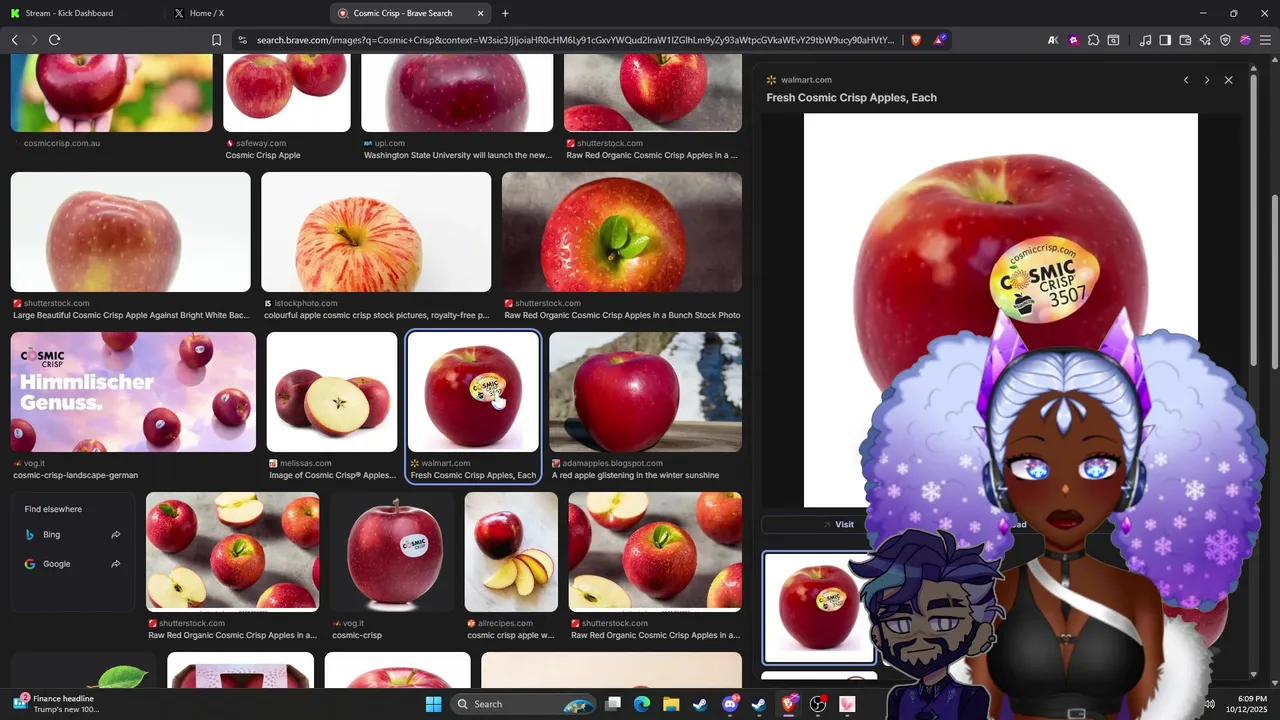Toggle the browser sidebar panel icon
Viewport: 1280px width, 720px height.
(x=1165, y=40)
